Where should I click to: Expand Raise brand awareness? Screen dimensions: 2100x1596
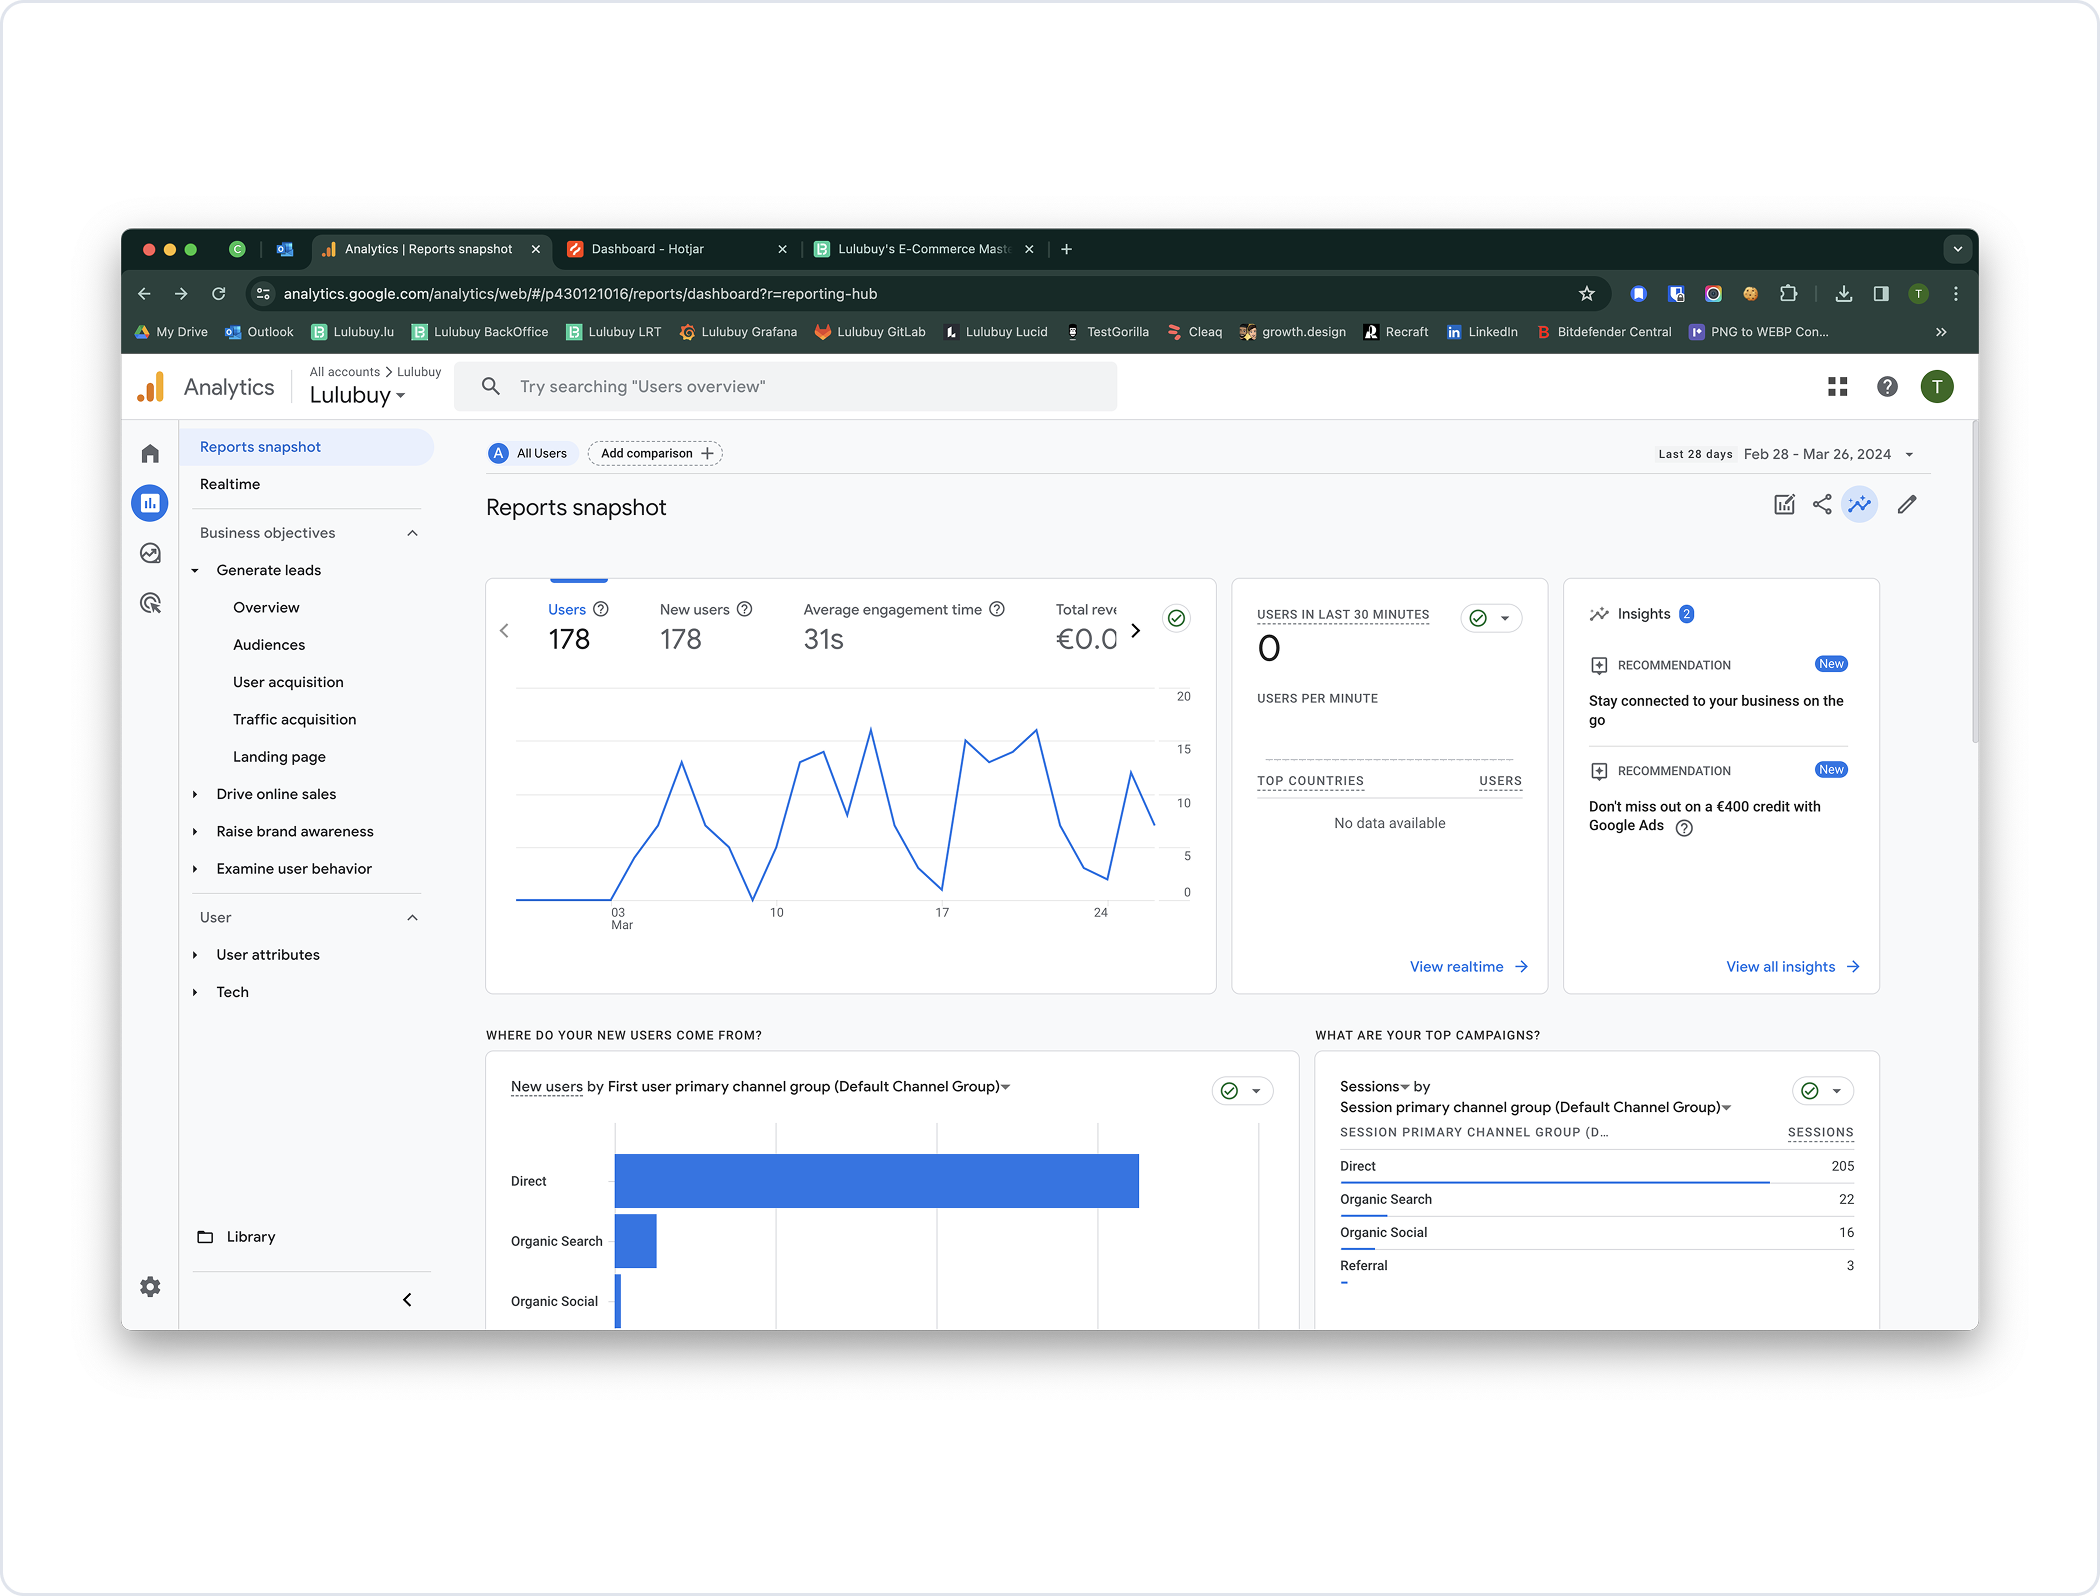pyautogui.click(x=195, y=832)
